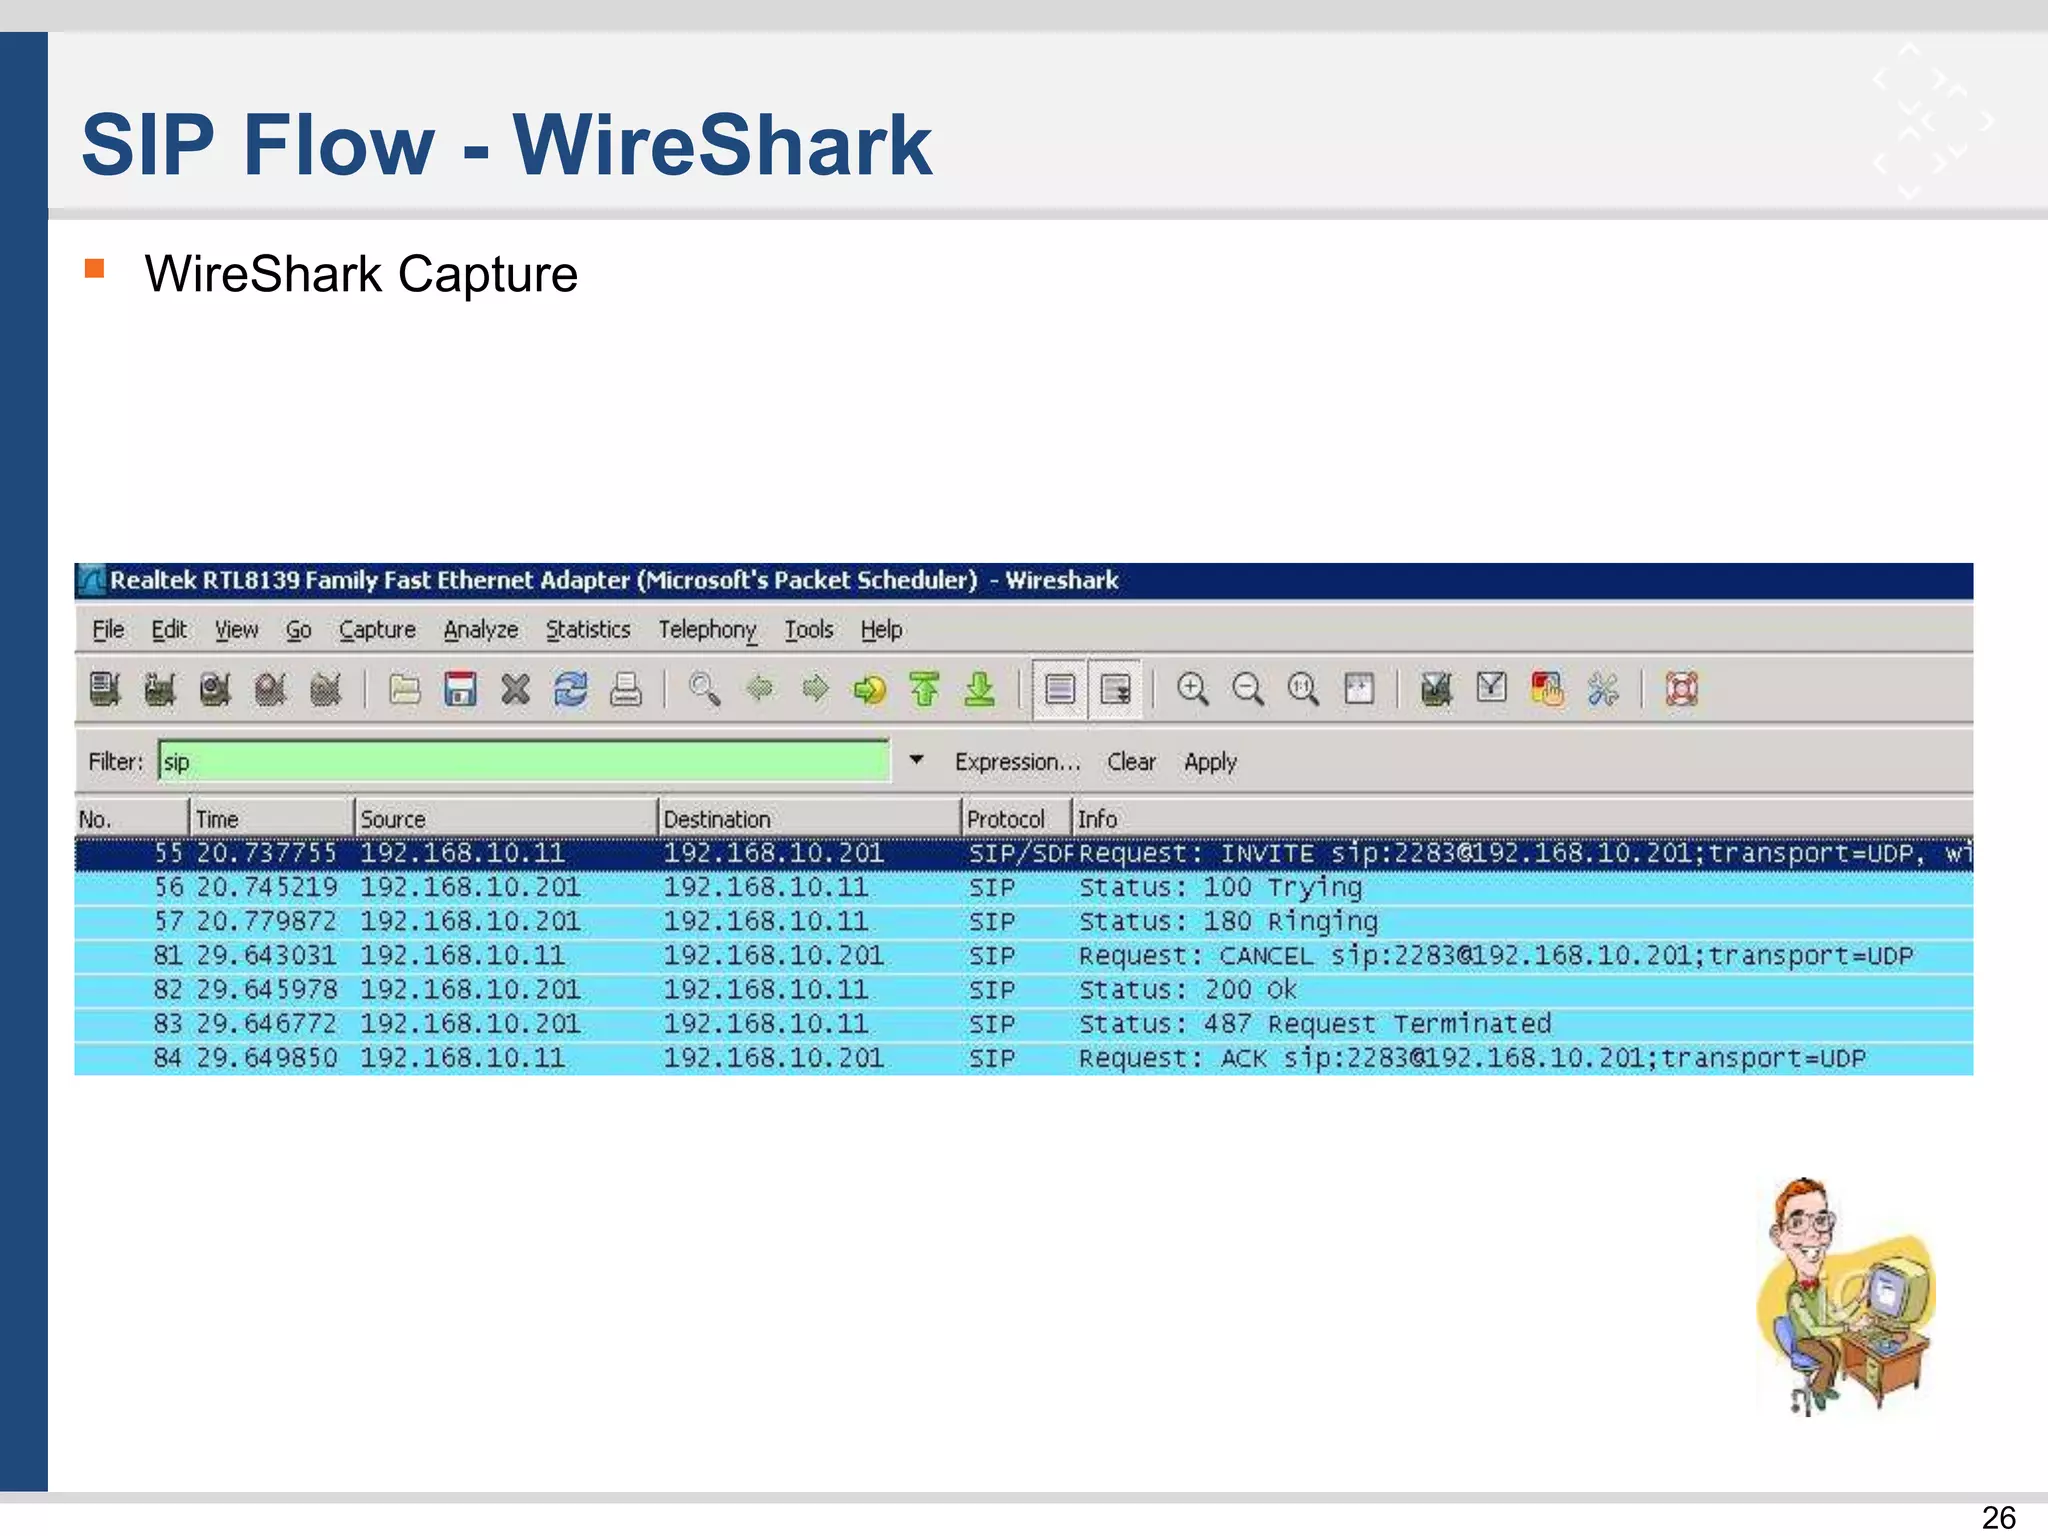
Task: Open the Telephony menu
Action: tap(707, 630)
